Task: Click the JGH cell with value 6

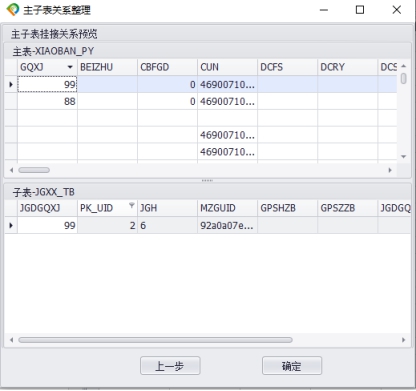Action: click(x=167, y=226)
